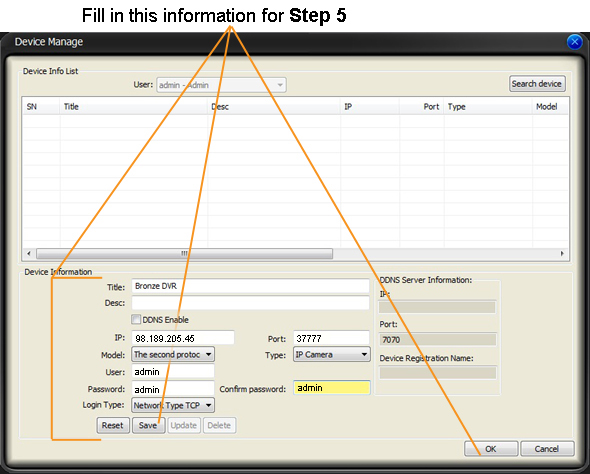
Task: Cancel the Device Manage dialog
Action: pyautogui.click(x=547, y=448)
